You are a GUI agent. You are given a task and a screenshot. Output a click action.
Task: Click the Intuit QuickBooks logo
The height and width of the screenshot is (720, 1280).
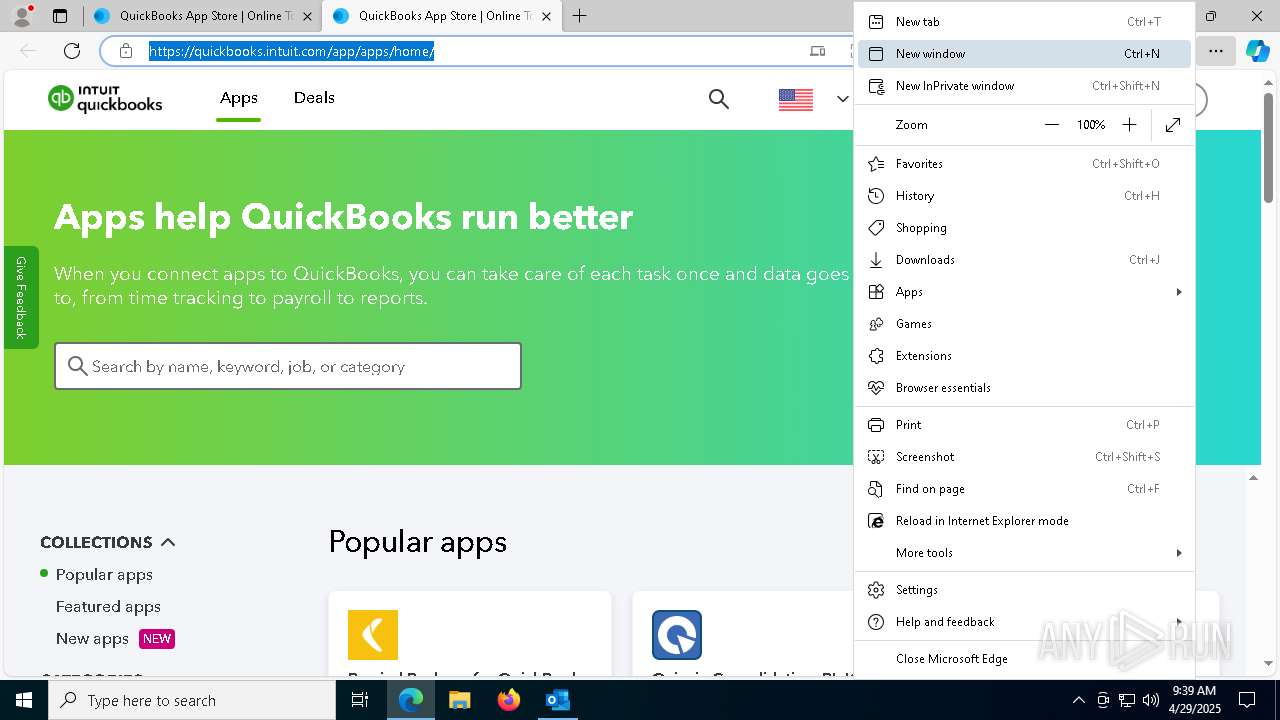click(x=105, y=98)
